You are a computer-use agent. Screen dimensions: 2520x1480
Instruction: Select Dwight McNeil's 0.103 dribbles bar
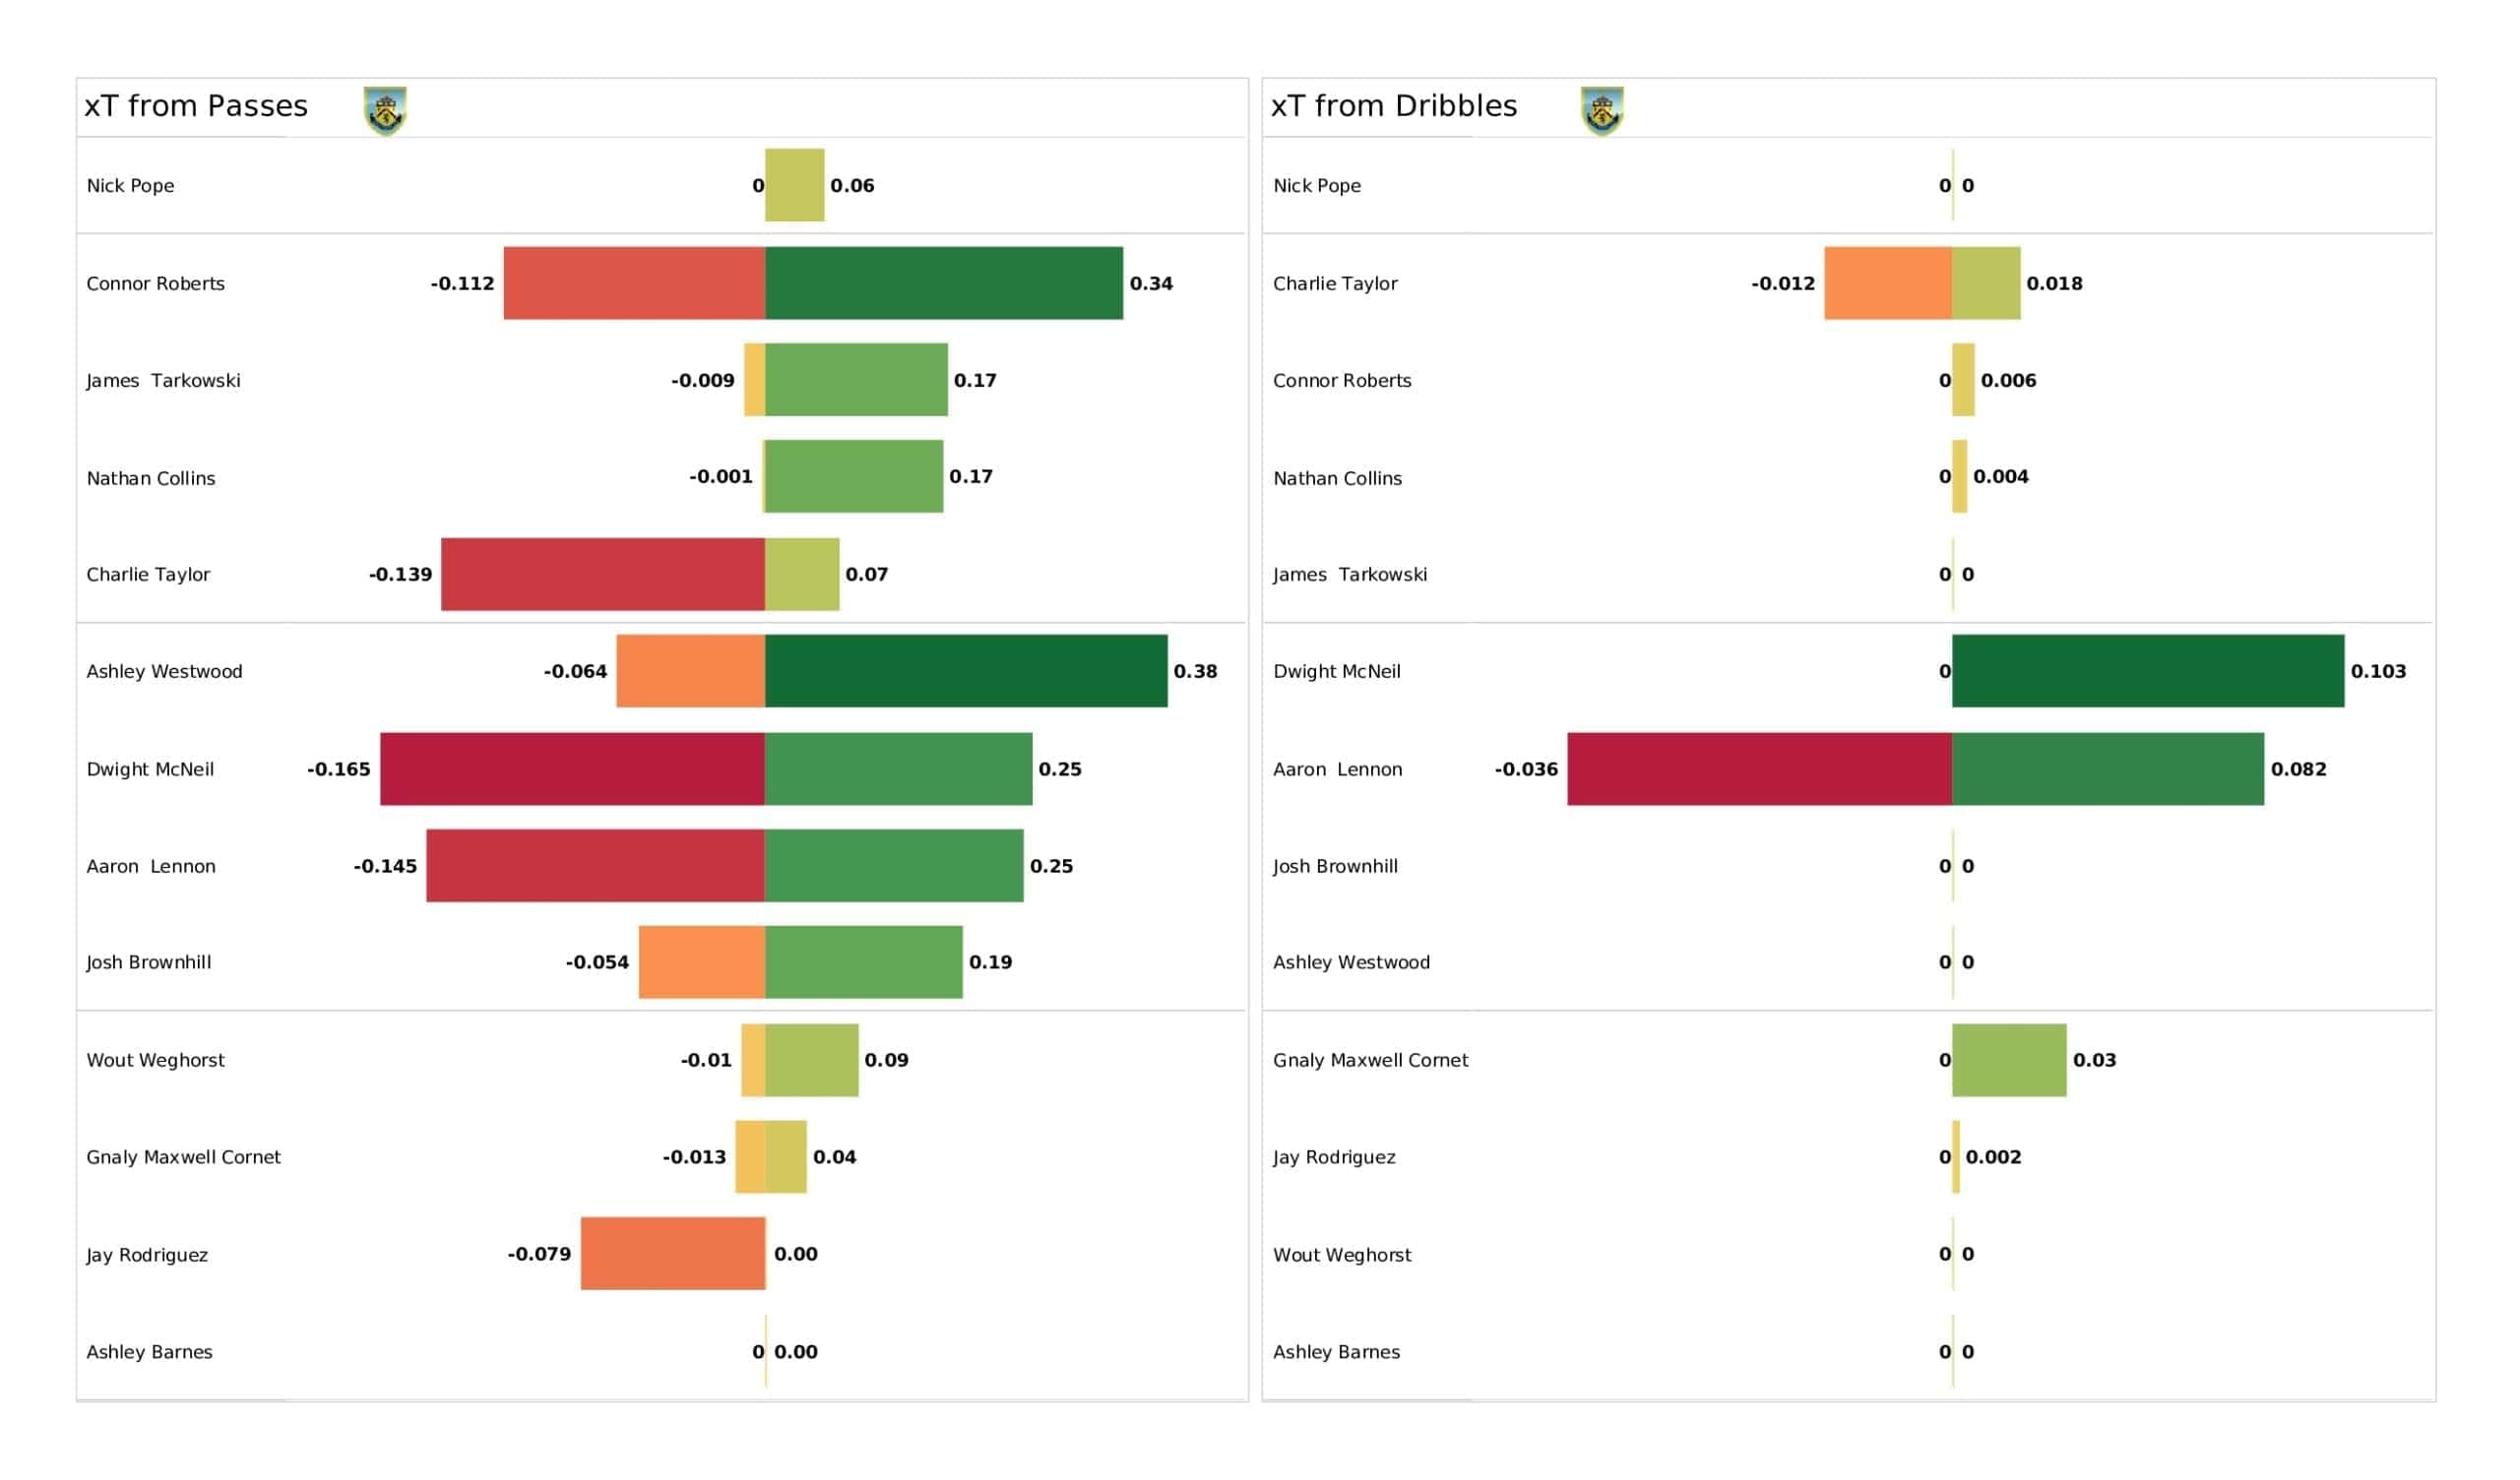(2148, 671)
